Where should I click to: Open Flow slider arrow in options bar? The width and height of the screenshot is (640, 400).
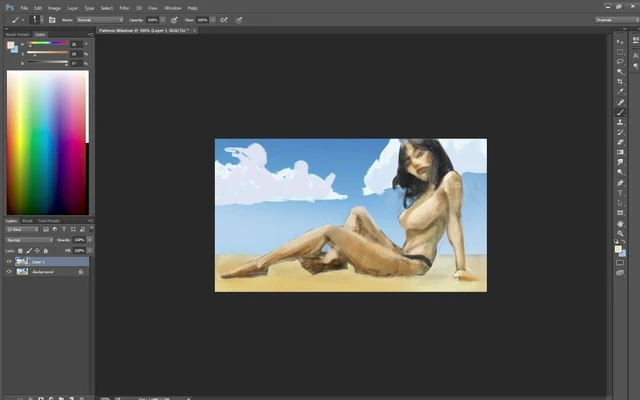[213, 20]
